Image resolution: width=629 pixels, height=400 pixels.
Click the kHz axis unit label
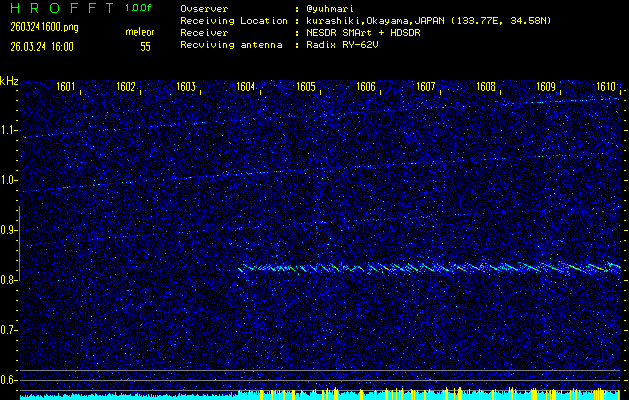(9, 81)
